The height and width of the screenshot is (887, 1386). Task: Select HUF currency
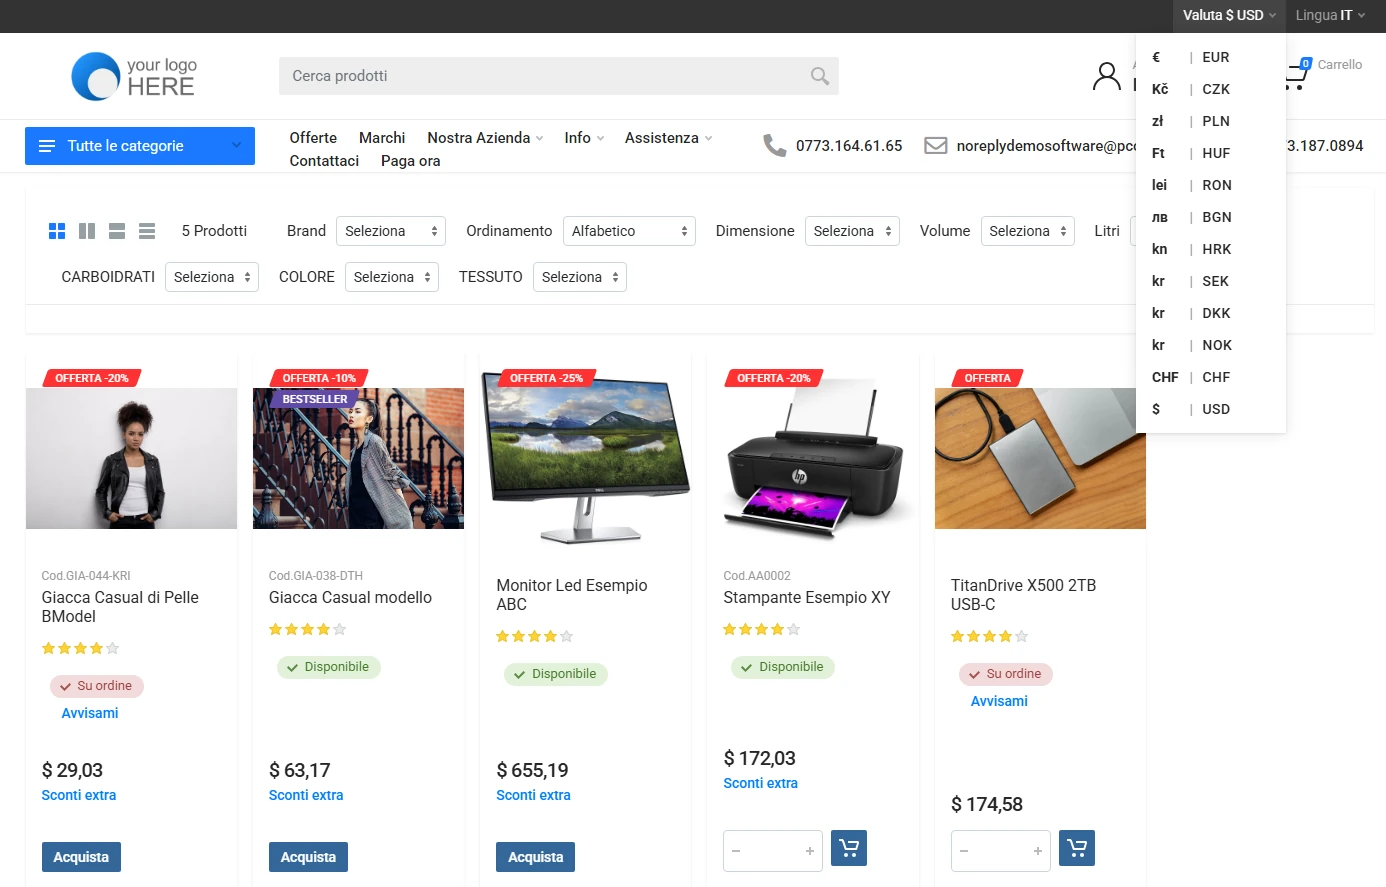1211,153
